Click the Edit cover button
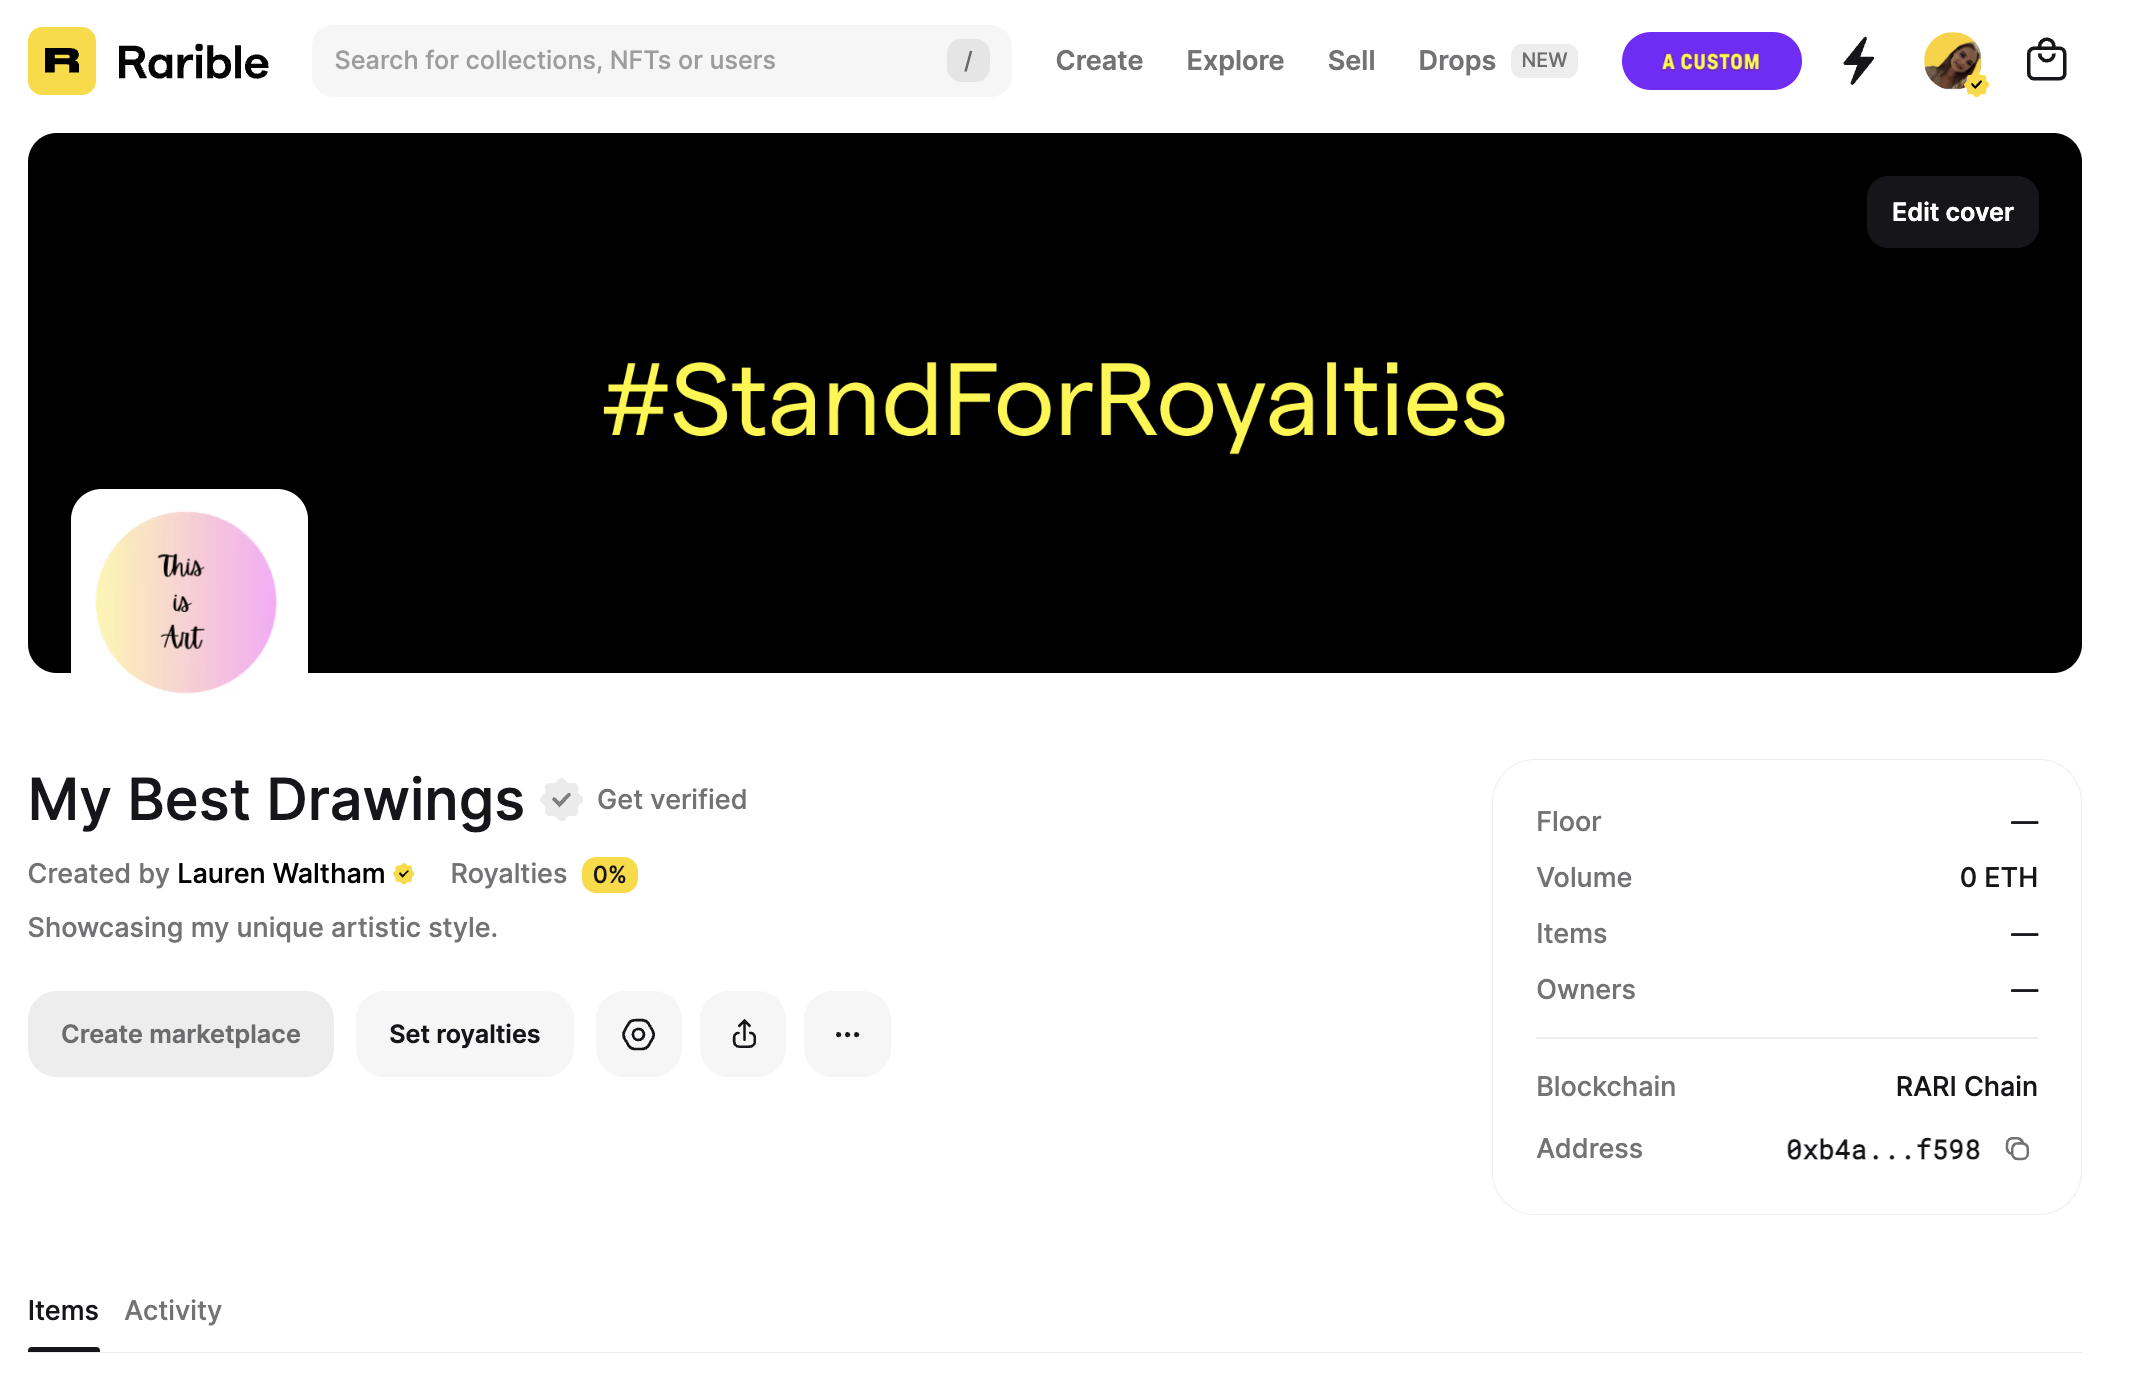Screen dimensions: 2138x1374 [x=1952, y=212]
